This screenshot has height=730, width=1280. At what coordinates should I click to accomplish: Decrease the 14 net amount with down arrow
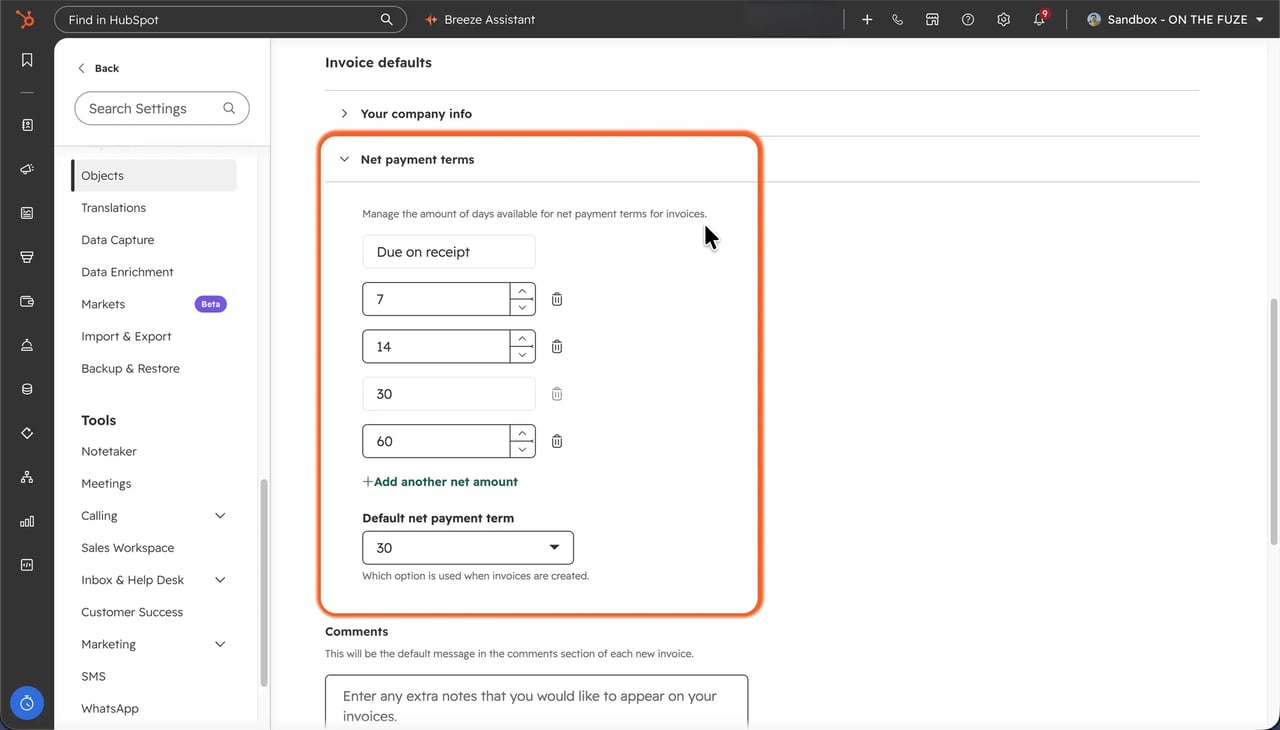click(x=522, y=354)
